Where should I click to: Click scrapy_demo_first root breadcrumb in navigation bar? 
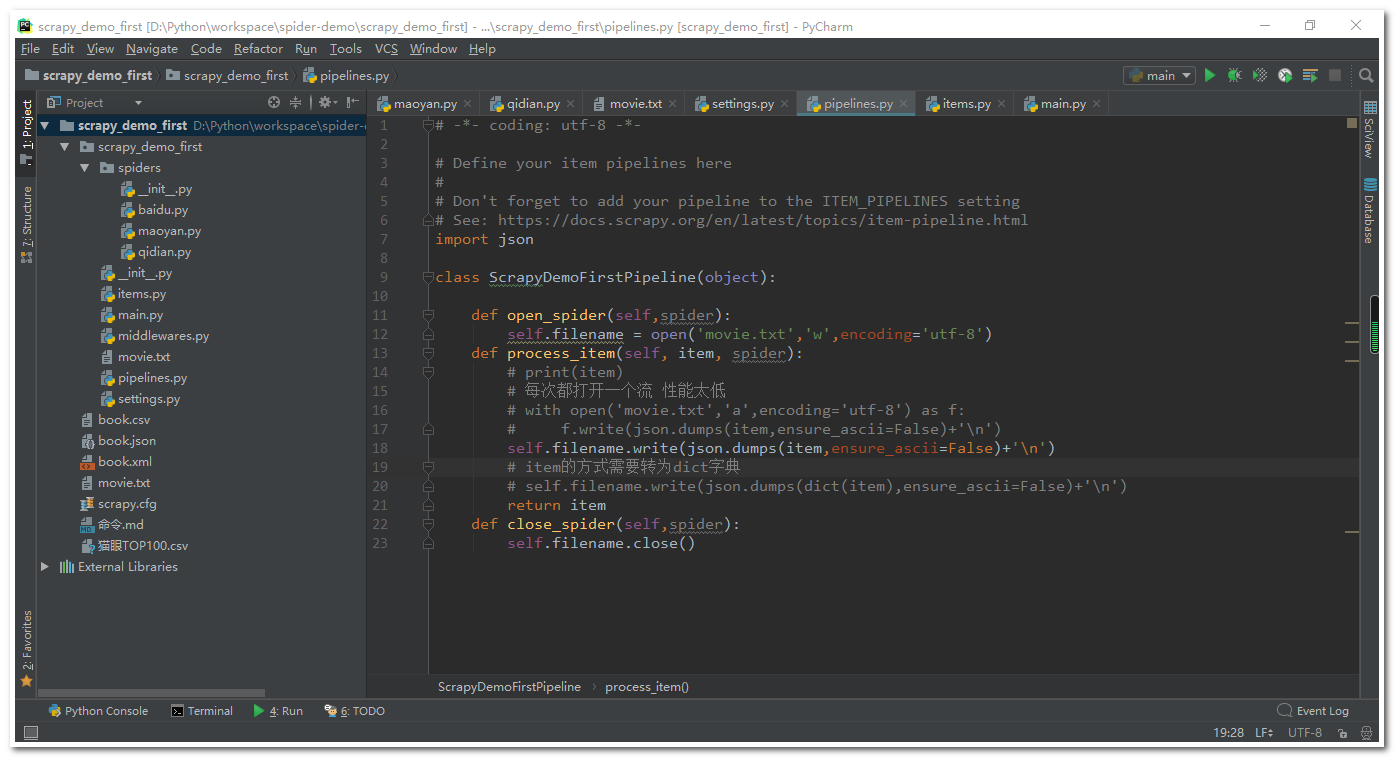(x=88, y=75)
